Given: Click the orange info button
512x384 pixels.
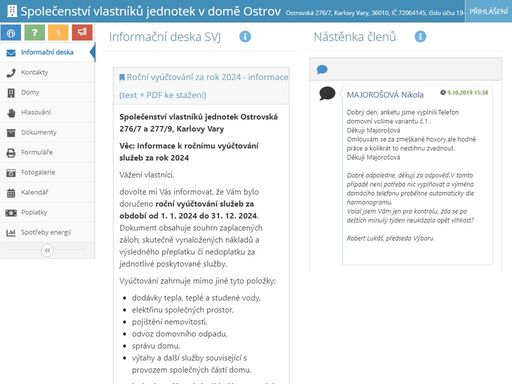Looking at the screenshot, I should click(58, 33).
